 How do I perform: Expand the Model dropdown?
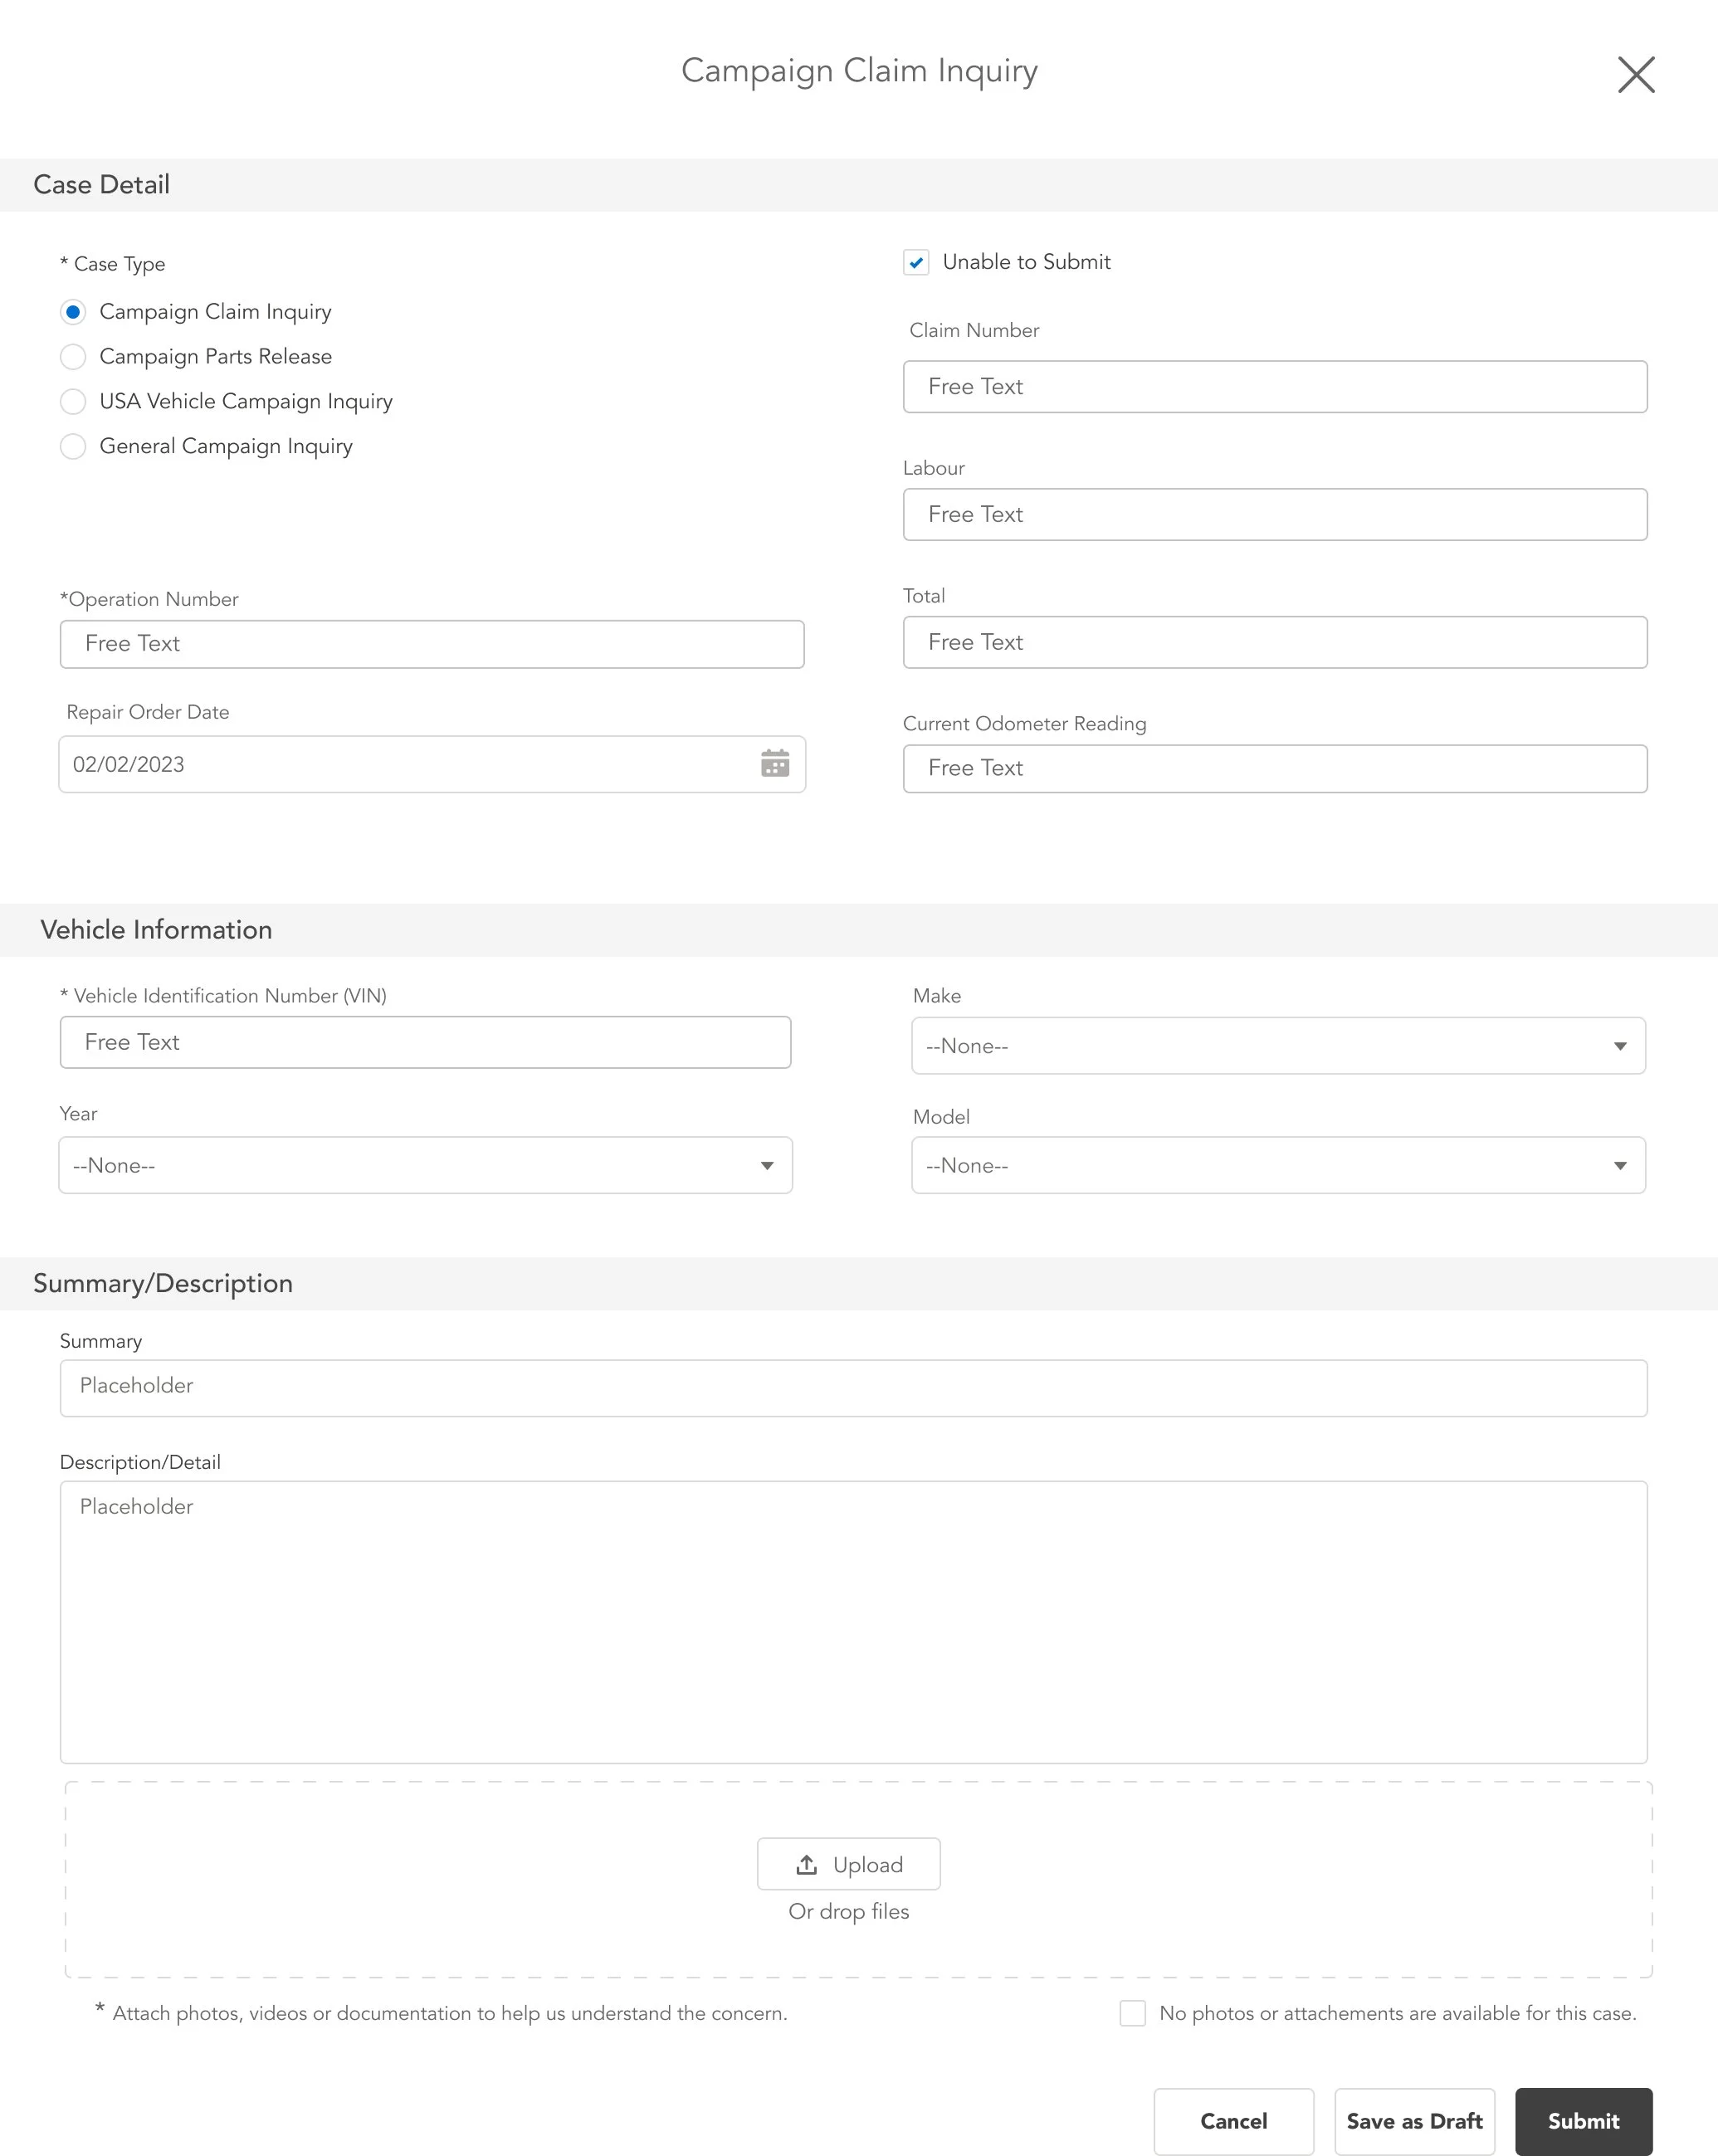click(1277, 1166)
